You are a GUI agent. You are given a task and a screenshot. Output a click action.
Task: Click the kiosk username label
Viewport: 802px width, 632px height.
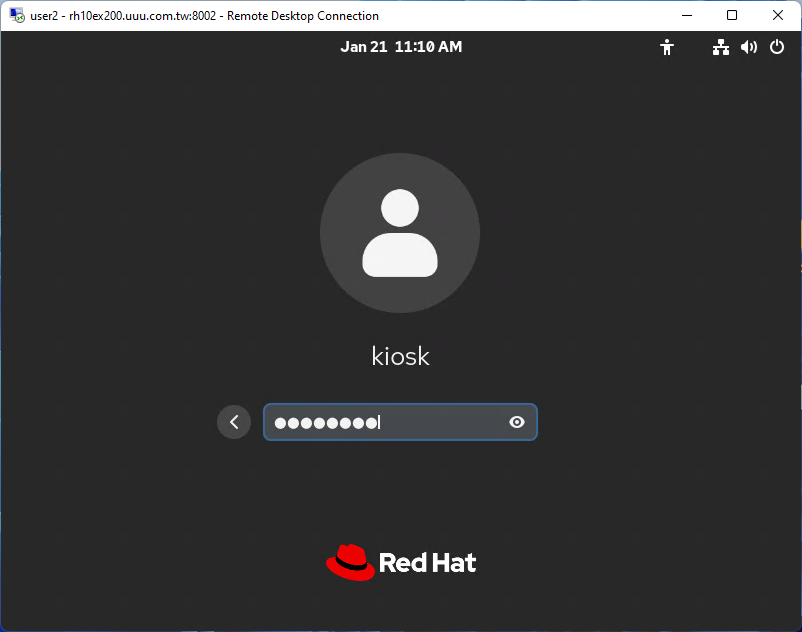pyautogui.click(x=400, y=356)
